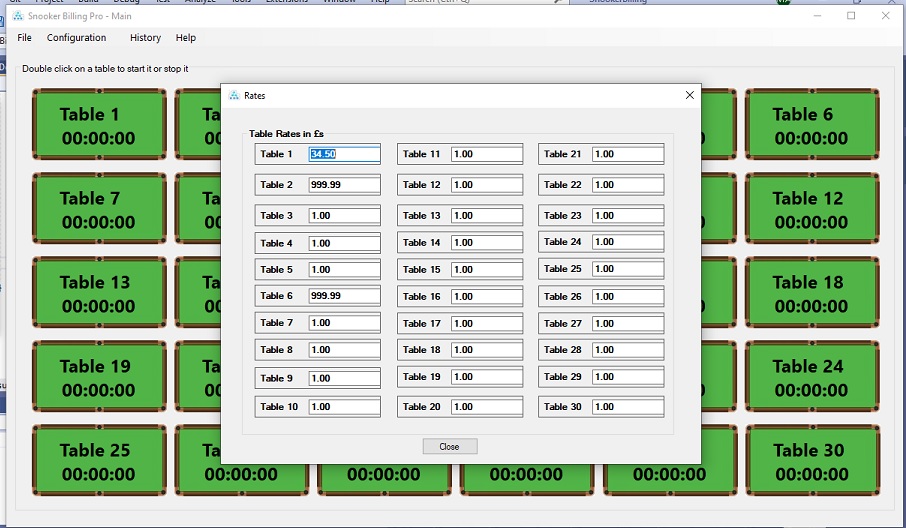Click the Table 24 rate field
The height and width of the screenshot is (528, 906).
(x=627, y=242)
